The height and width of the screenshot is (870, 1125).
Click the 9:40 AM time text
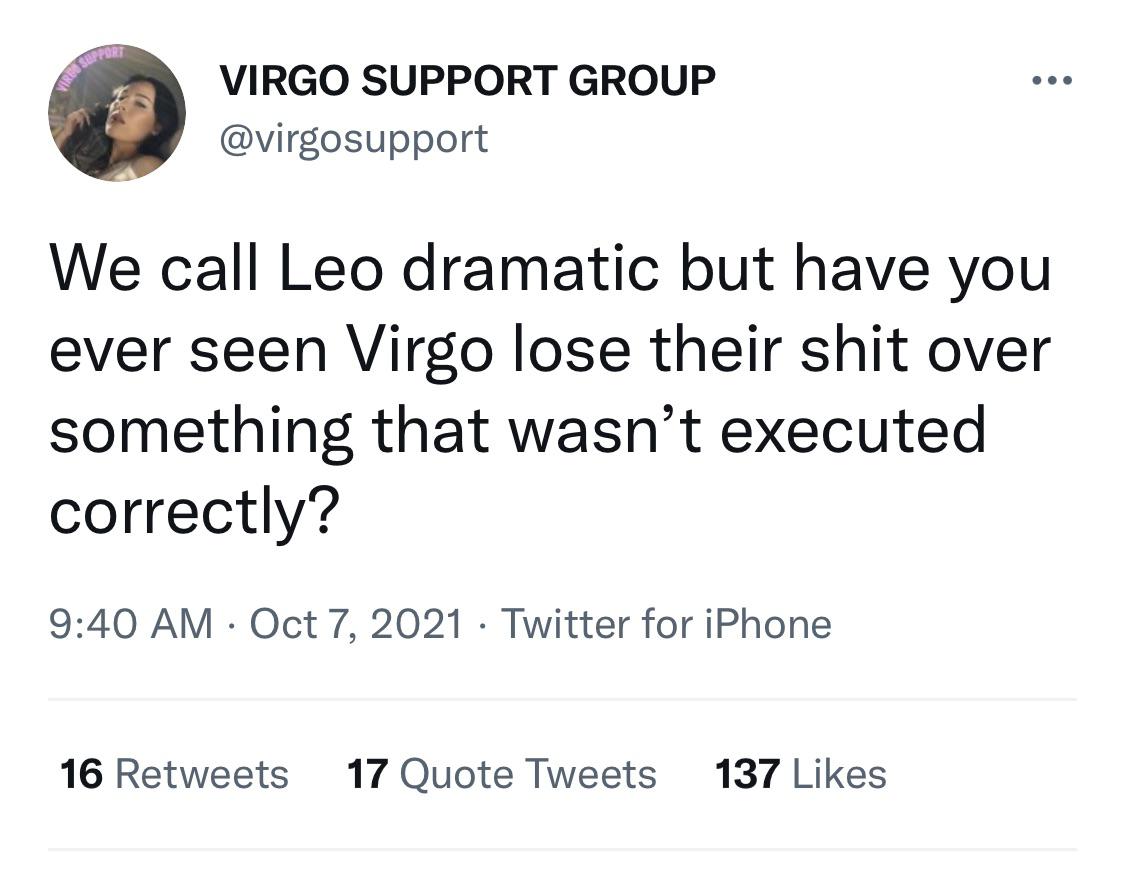tap(132, 623)
